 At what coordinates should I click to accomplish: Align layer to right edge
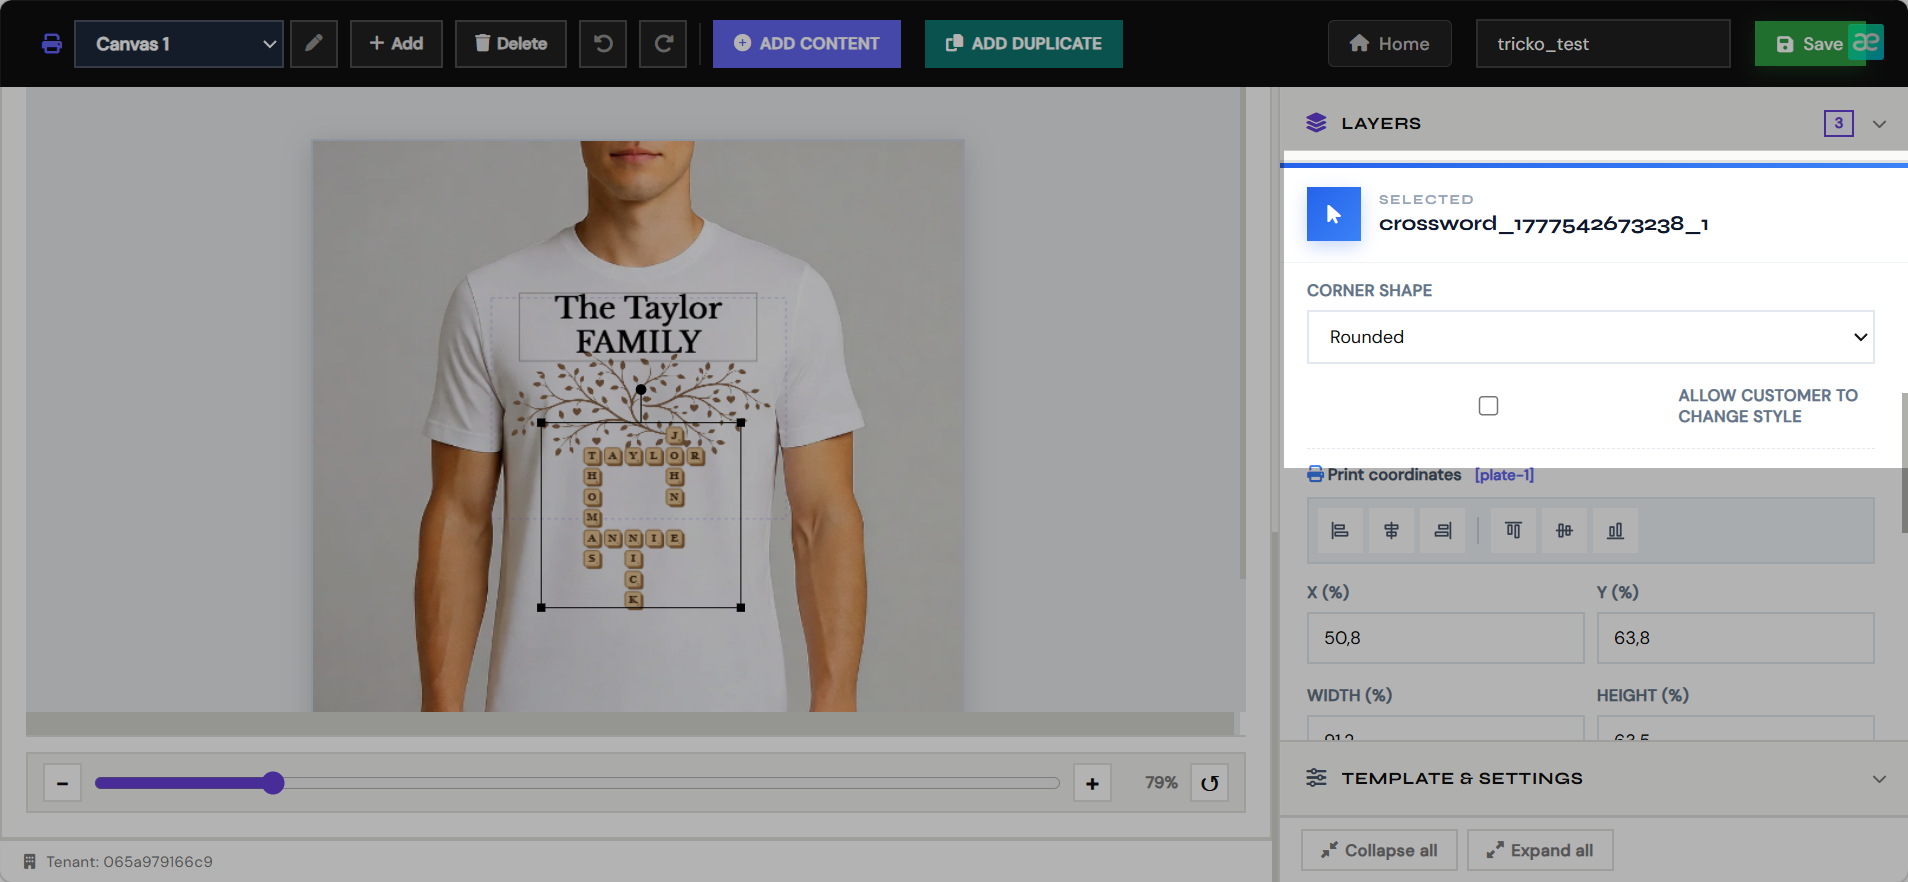click(1442, 531)
